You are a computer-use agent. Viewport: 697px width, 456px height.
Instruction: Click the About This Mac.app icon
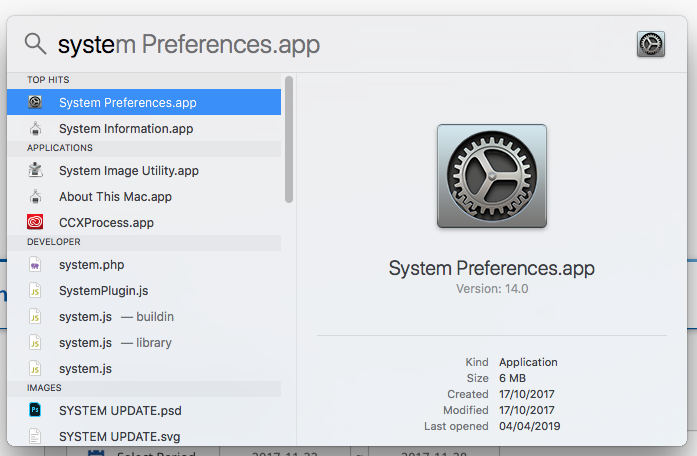pos(35,197)
